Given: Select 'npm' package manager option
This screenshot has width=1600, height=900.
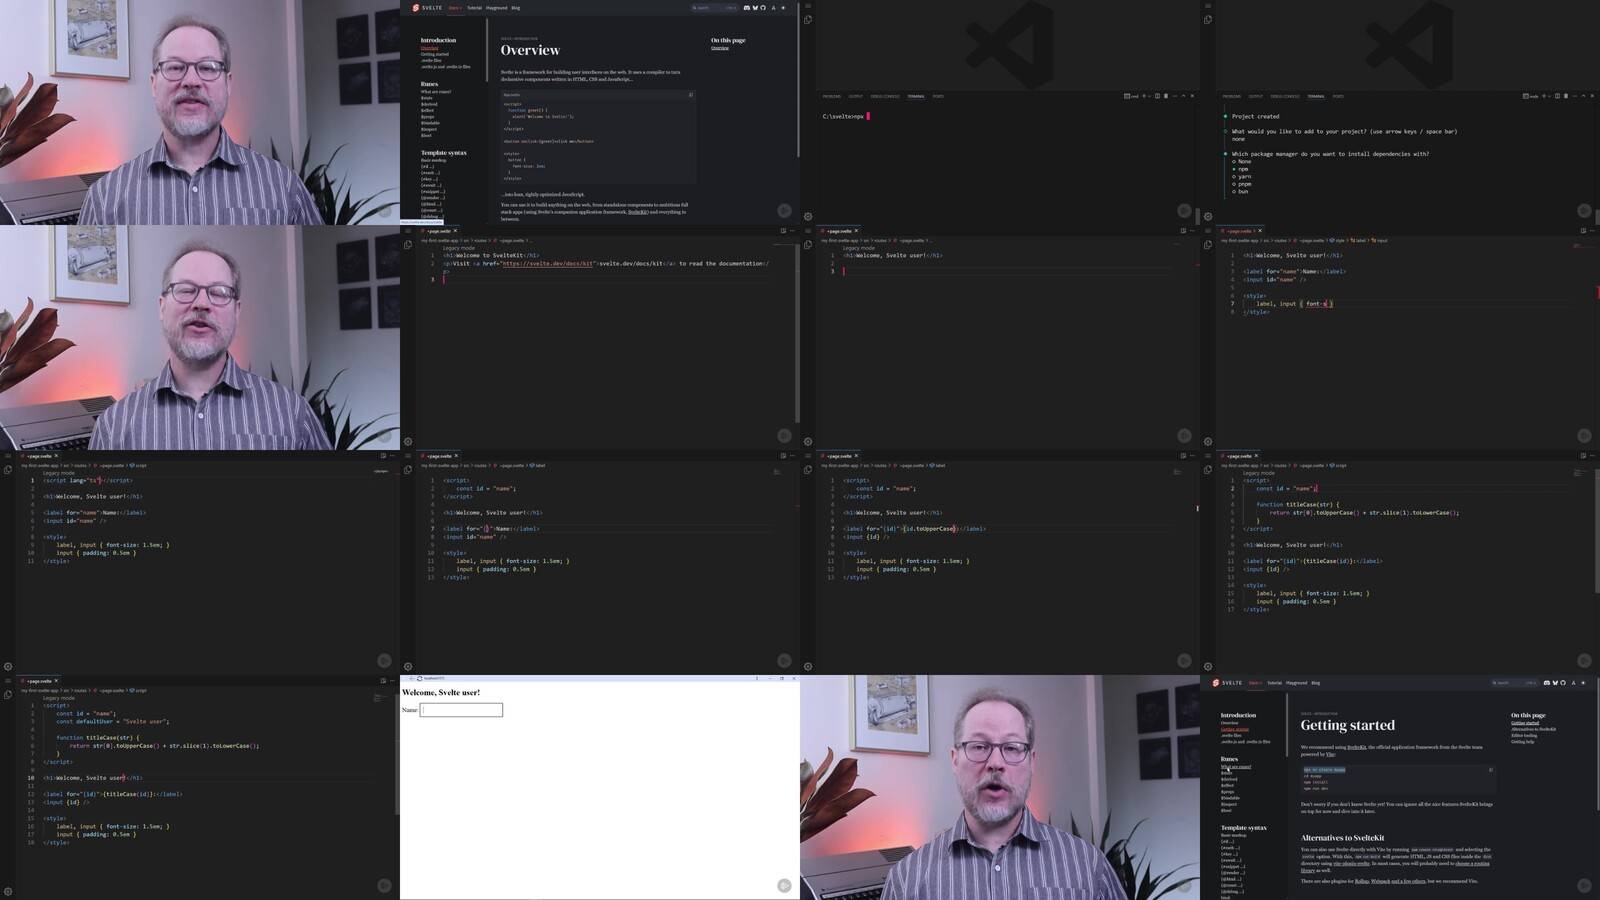Looking at the screenshot, I should 1240,169.
